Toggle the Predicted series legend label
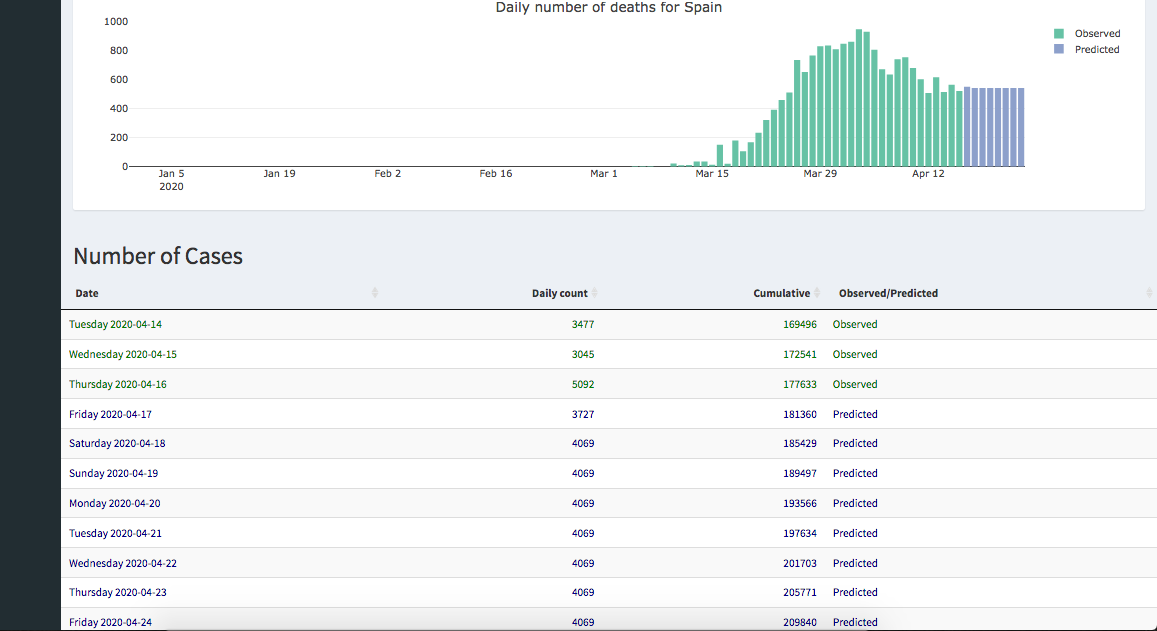Screen dimensions: 1157x631 (1097, 50)
